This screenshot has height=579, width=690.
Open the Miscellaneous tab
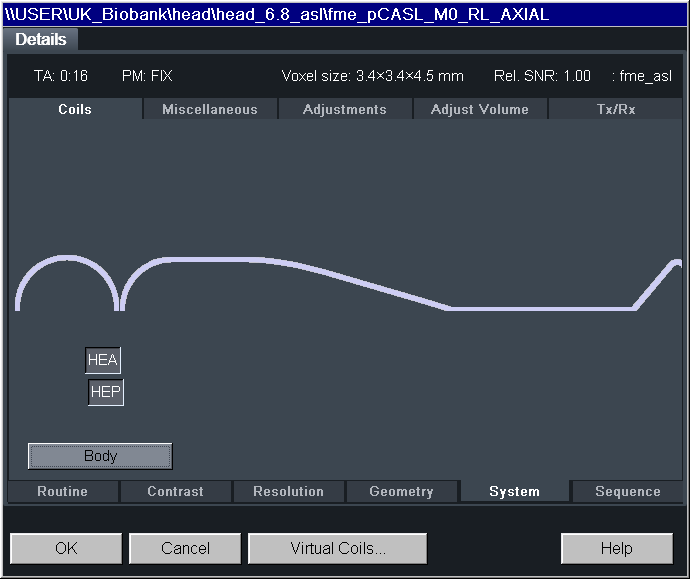tap(210, 109)
